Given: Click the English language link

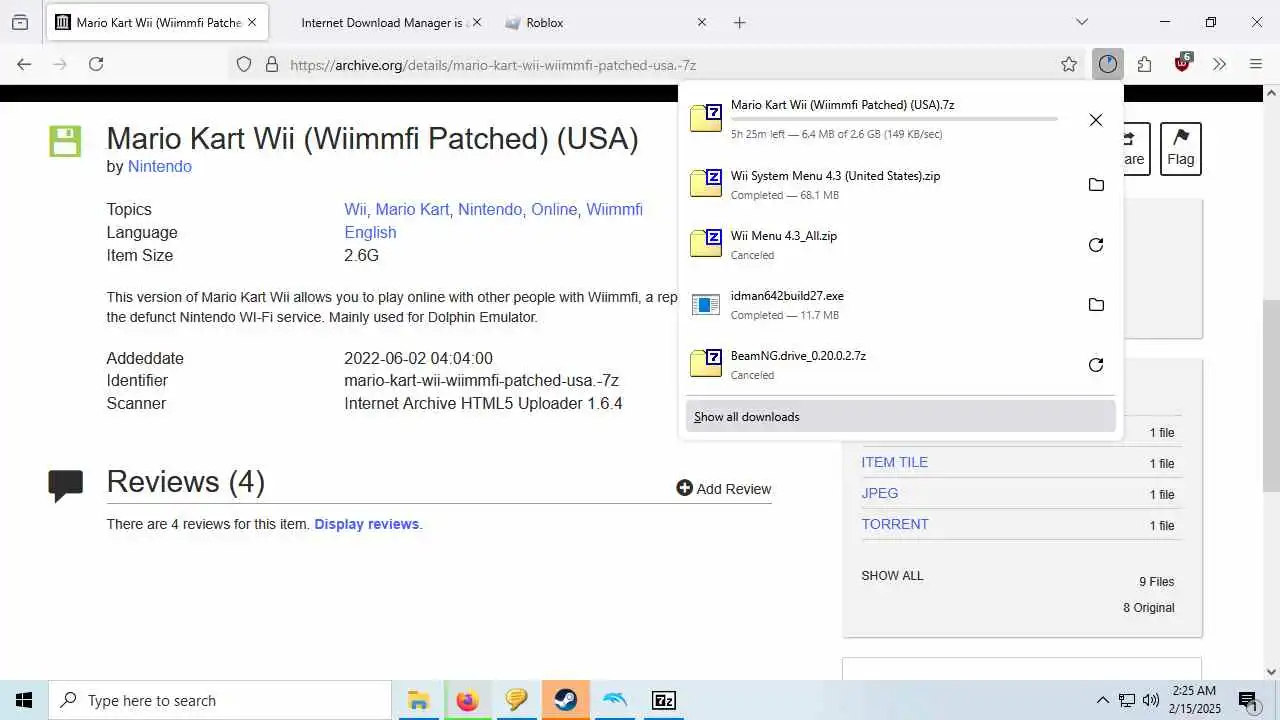Looking at the screenshot, I should (x=370, y=232).
